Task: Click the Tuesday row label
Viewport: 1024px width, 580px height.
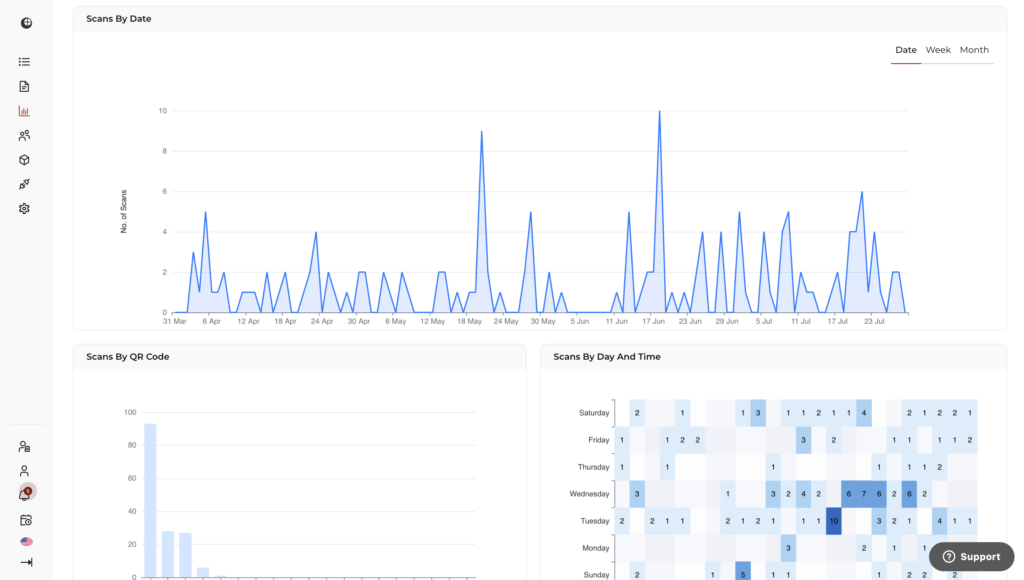Action: pos(595,521)
